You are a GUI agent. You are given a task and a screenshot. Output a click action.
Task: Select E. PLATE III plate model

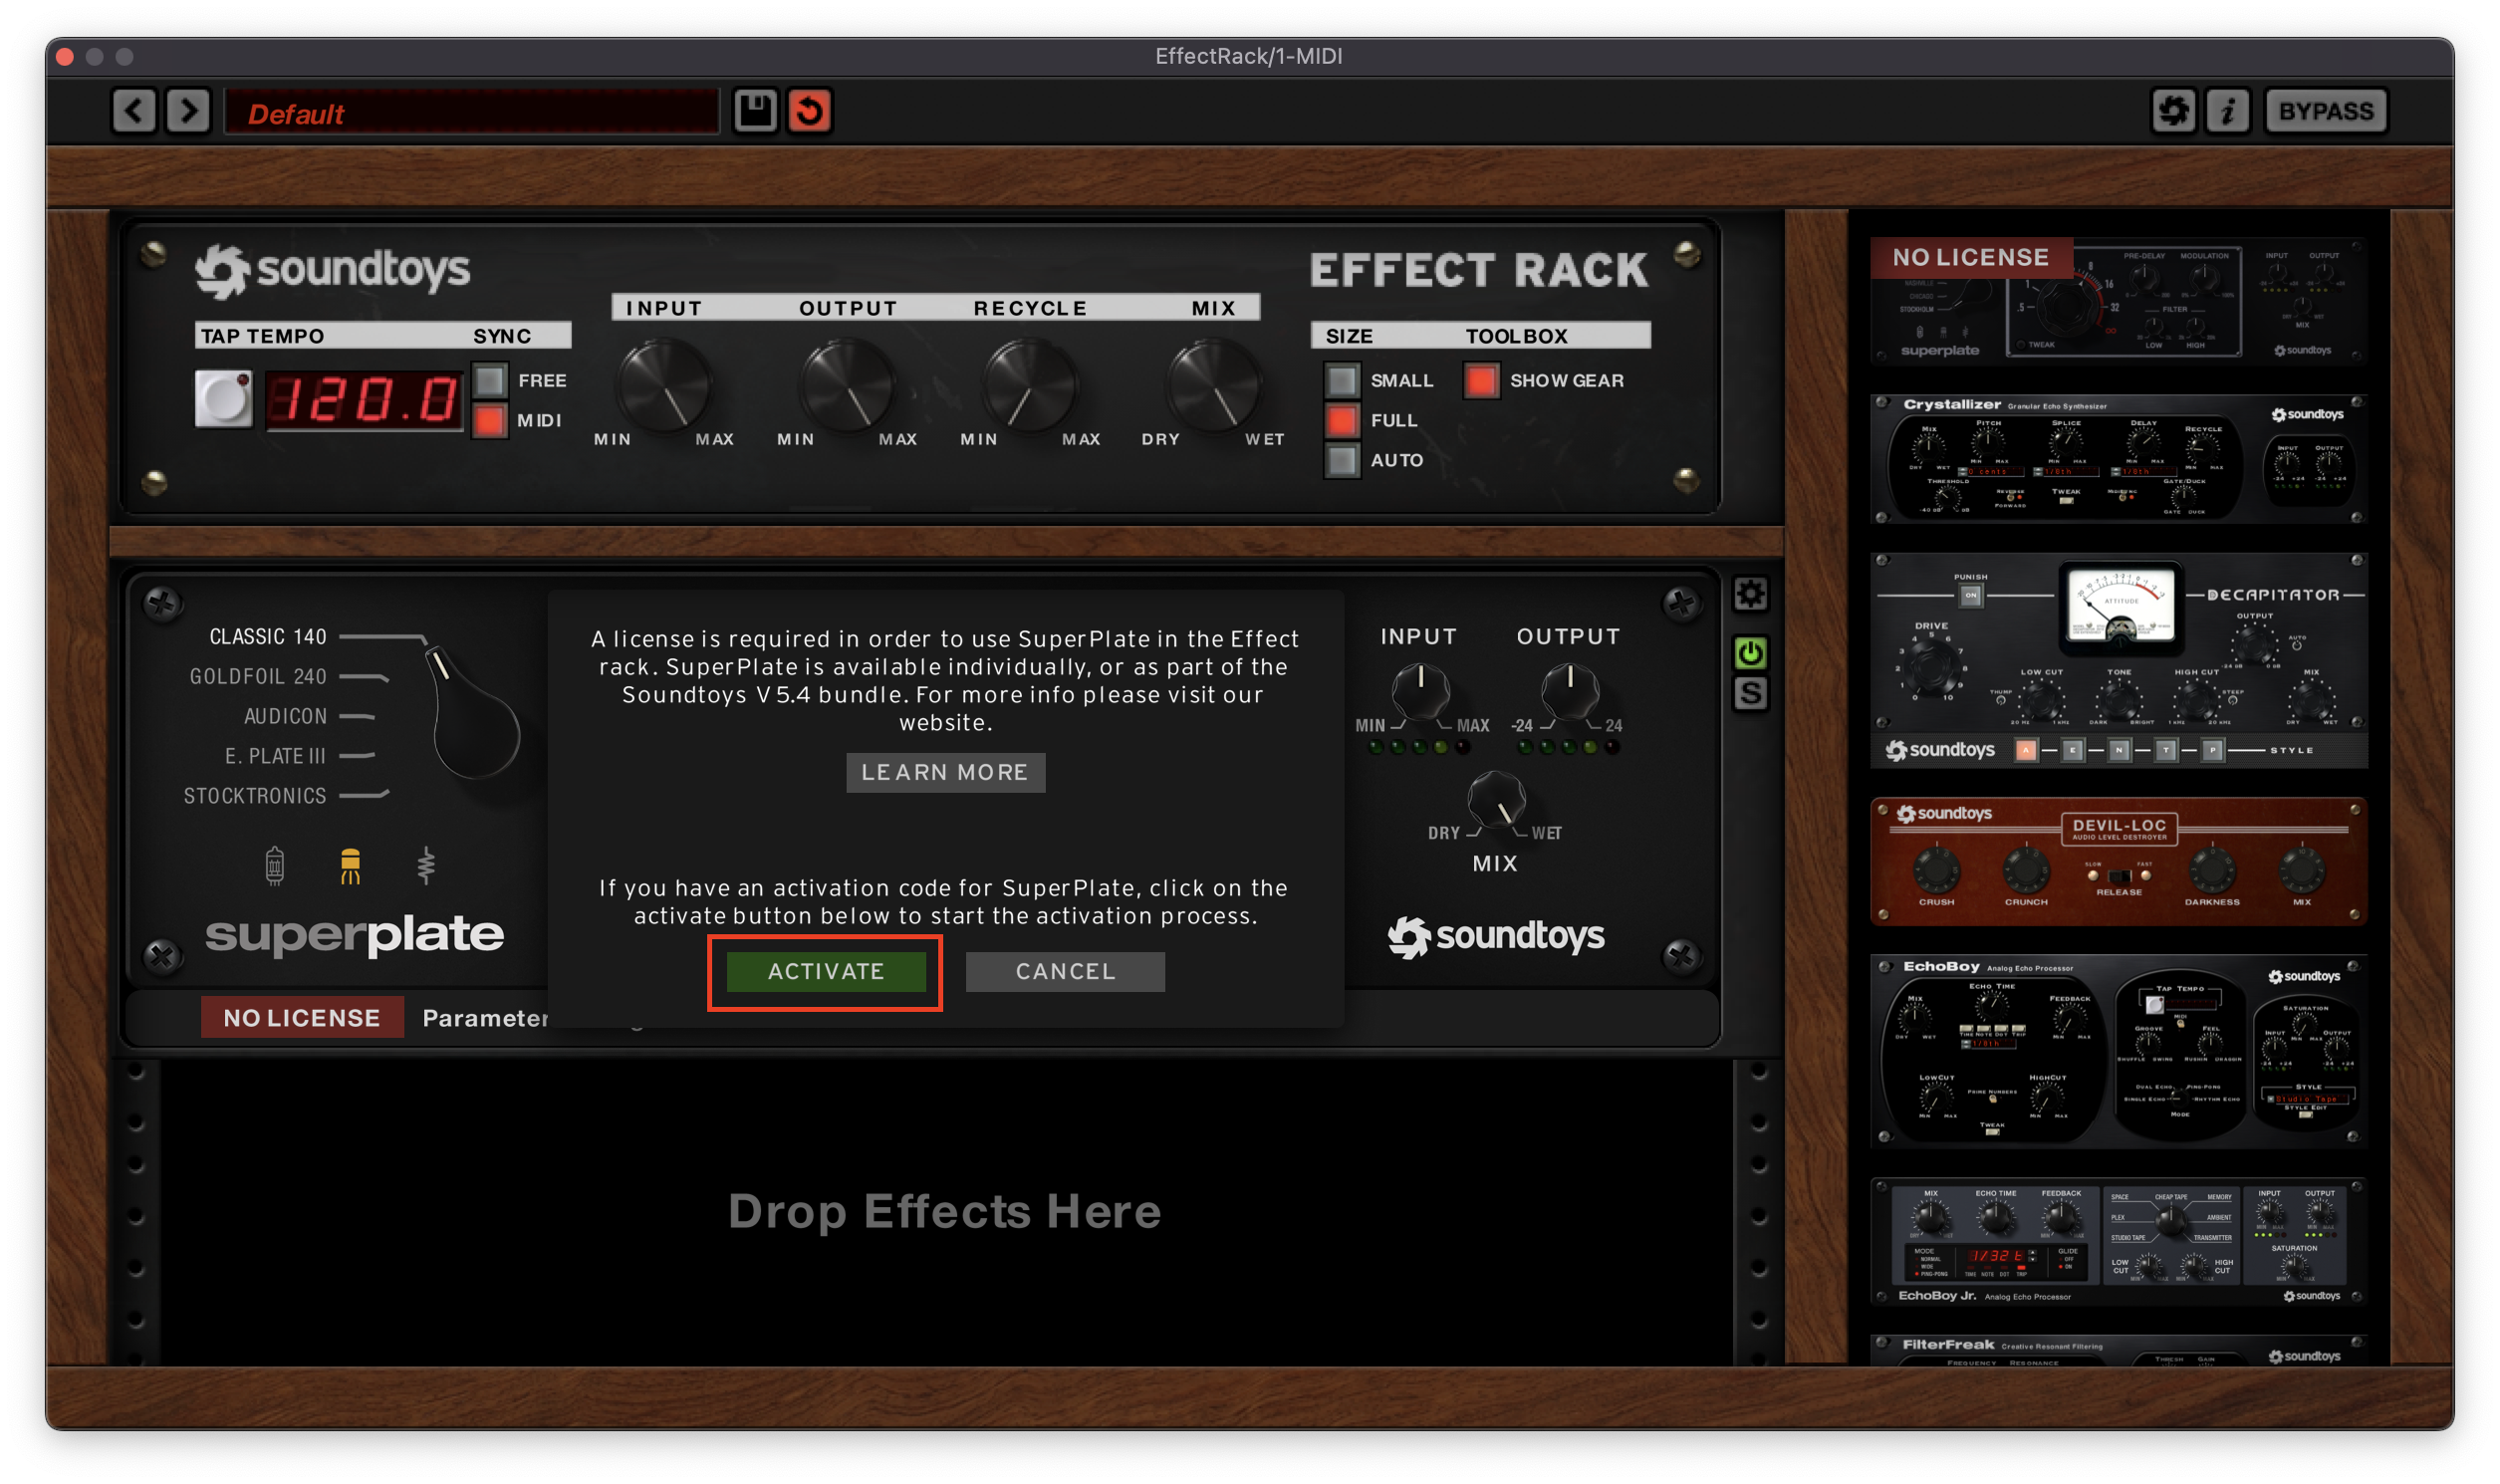click(276, 757)
